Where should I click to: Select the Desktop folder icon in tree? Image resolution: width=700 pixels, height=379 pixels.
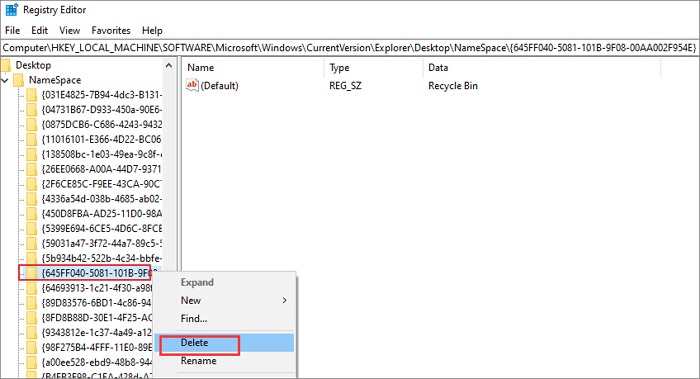(6, 66)
